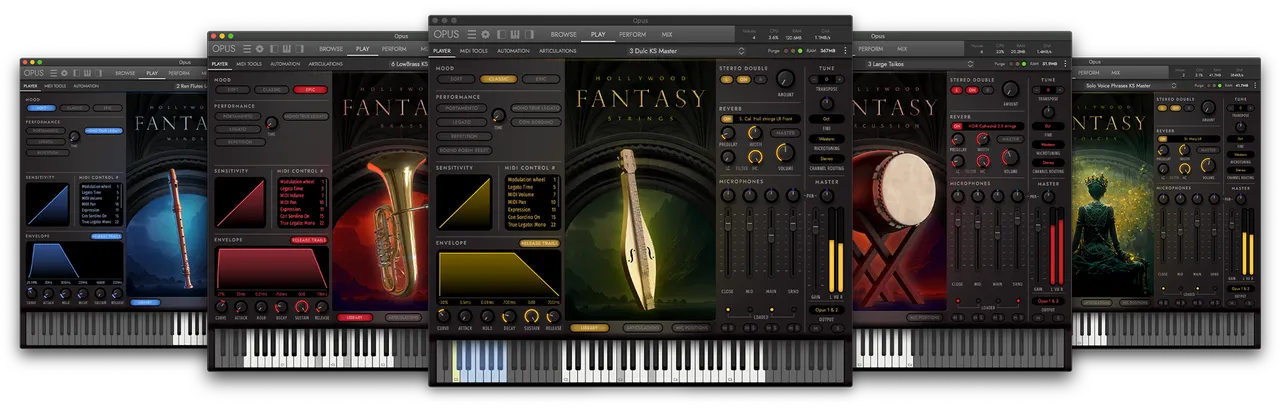1280x420 pixels.
Task: Enable Con Sordino in the Strings window
Action: [x=536, y=122]
